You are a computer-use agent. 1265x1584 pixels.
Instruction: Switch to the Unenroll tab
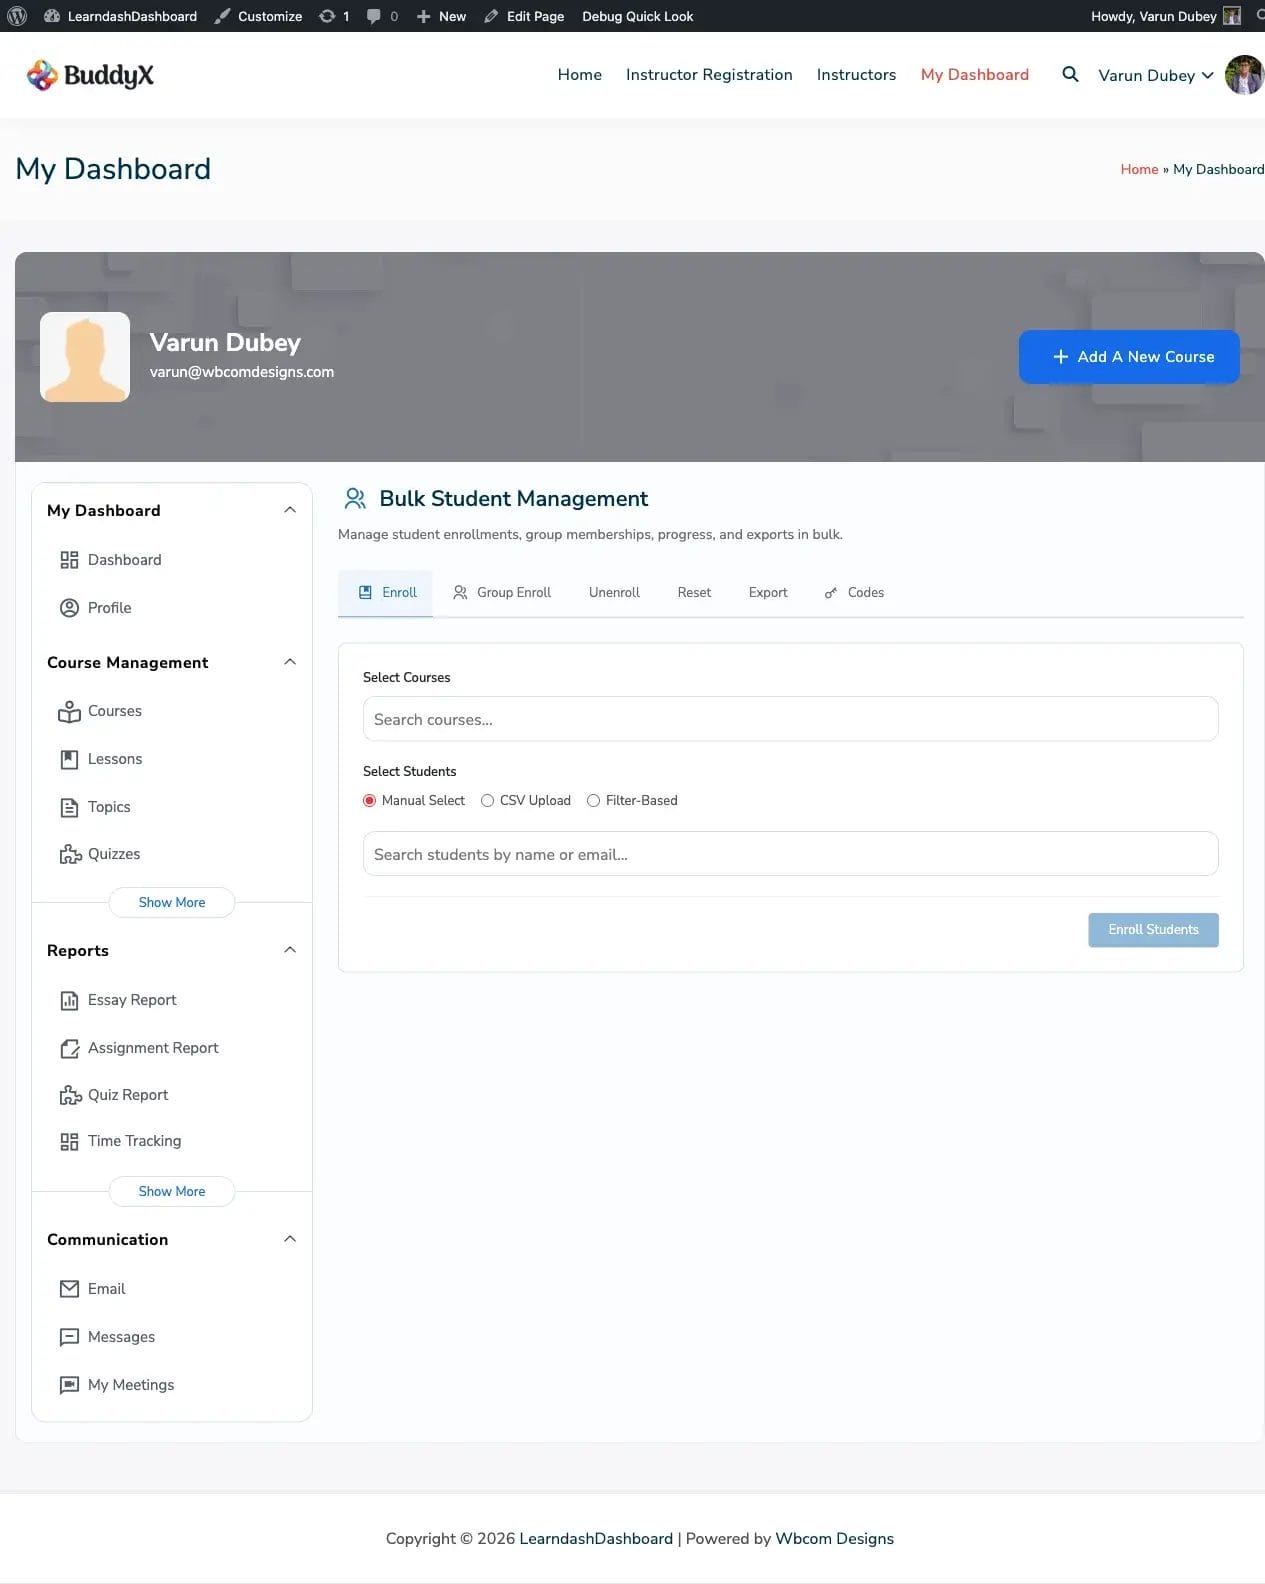coord(614,593)
